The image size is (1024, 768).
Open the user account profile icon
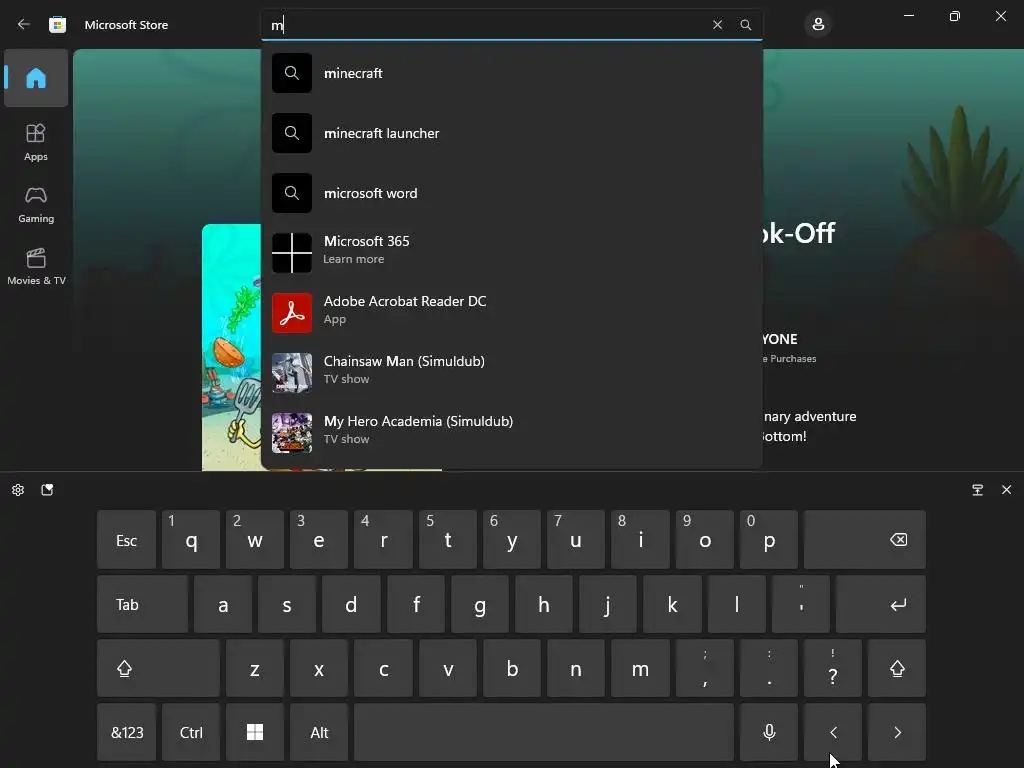[x=818, y=25]
